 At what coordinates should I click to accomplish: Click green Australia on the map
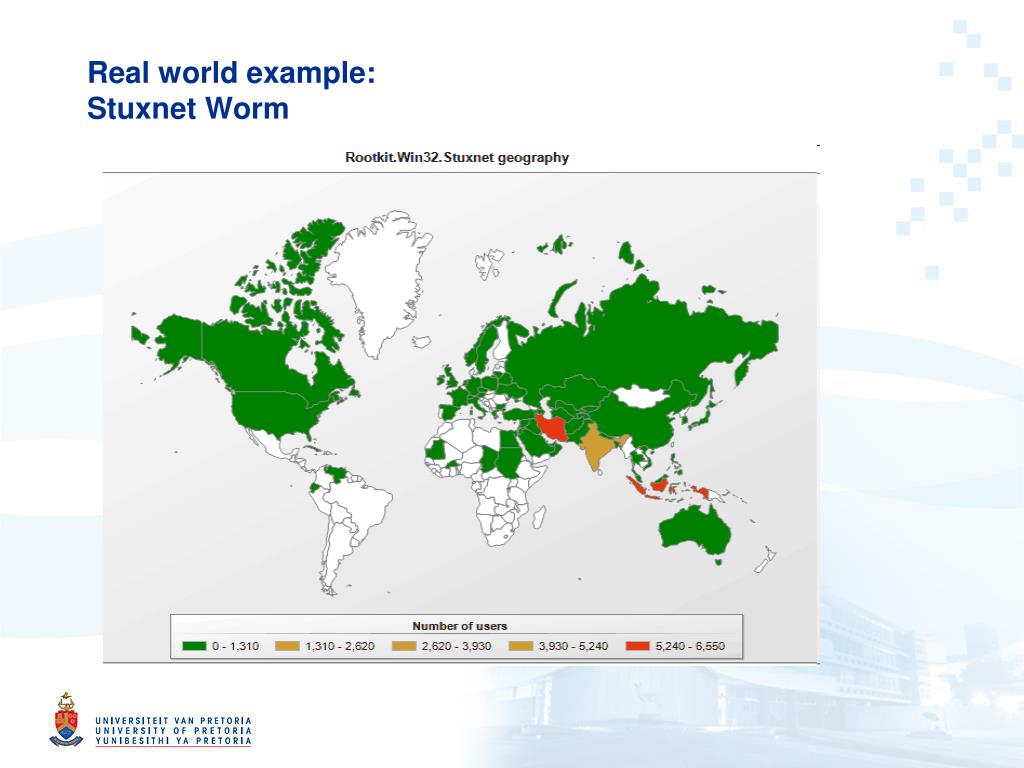(694, 530)
